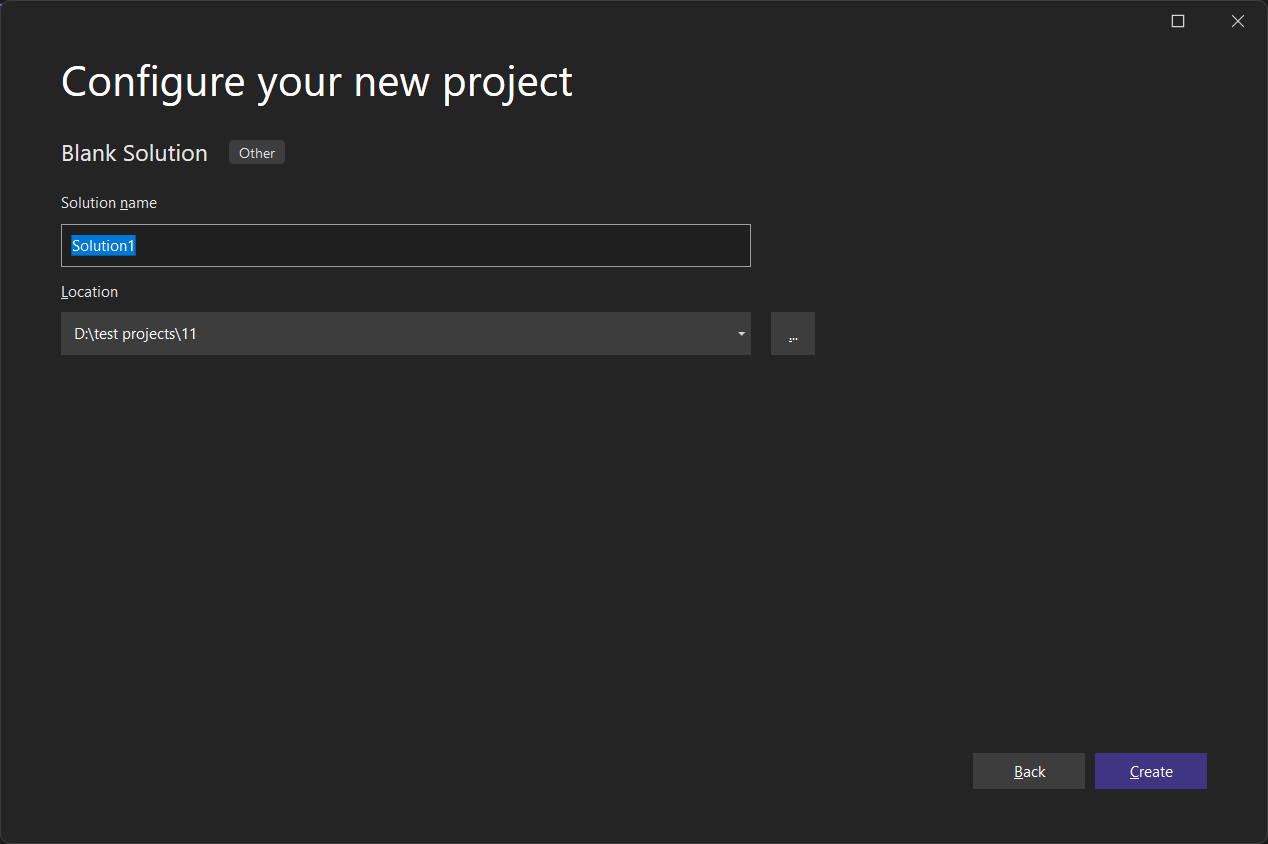1268x844 pixels.
Task: Click the "Blank Solution" heading
Action: click(134, 153)
